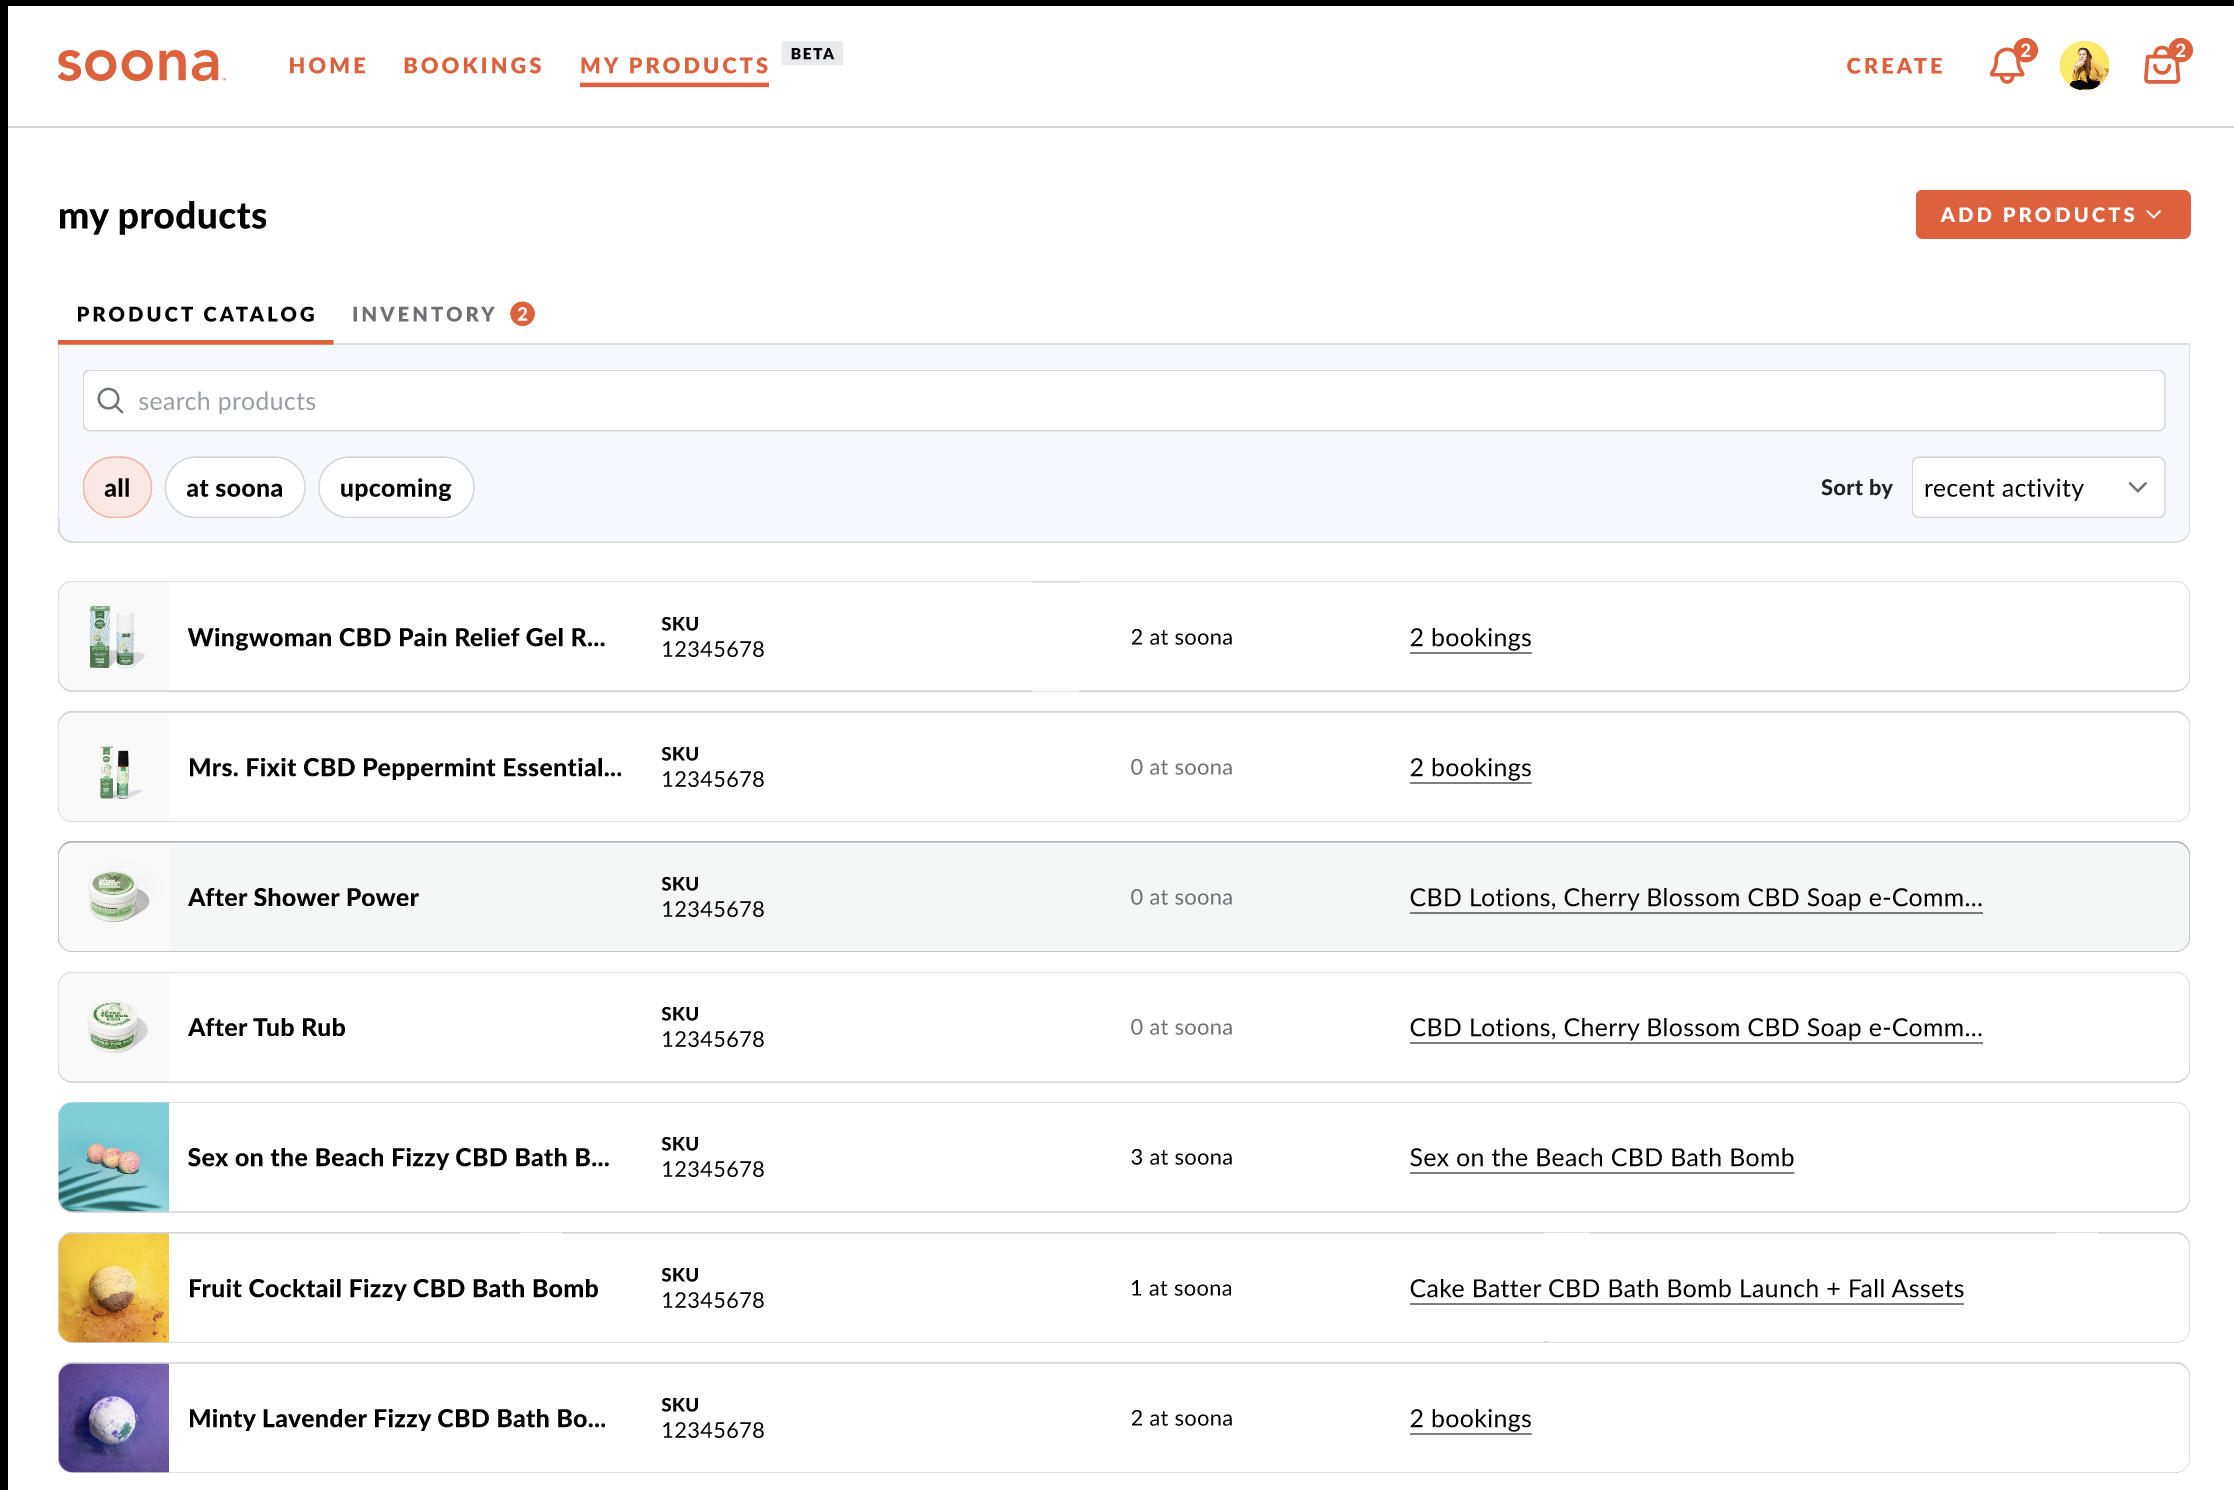
Task: Open Mrs. Fixit row's 2 bookings link
Action: [x=1470, y=768]
